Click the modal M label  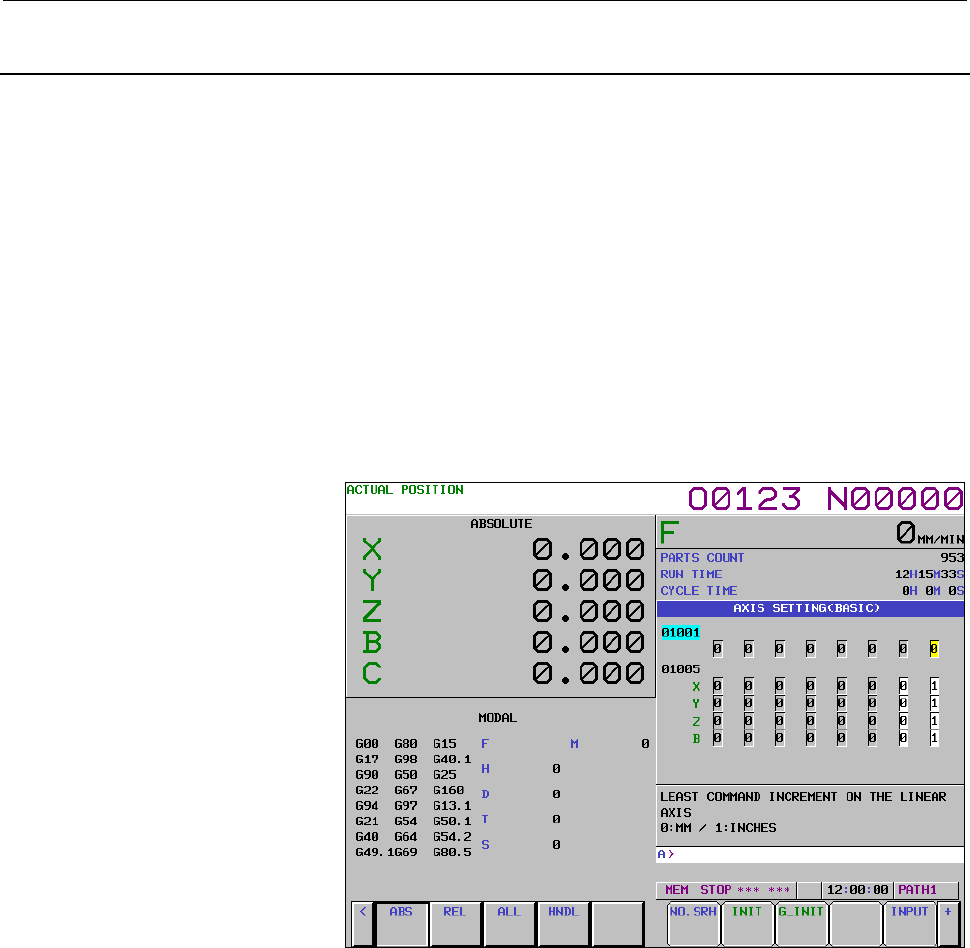point(574,744)
